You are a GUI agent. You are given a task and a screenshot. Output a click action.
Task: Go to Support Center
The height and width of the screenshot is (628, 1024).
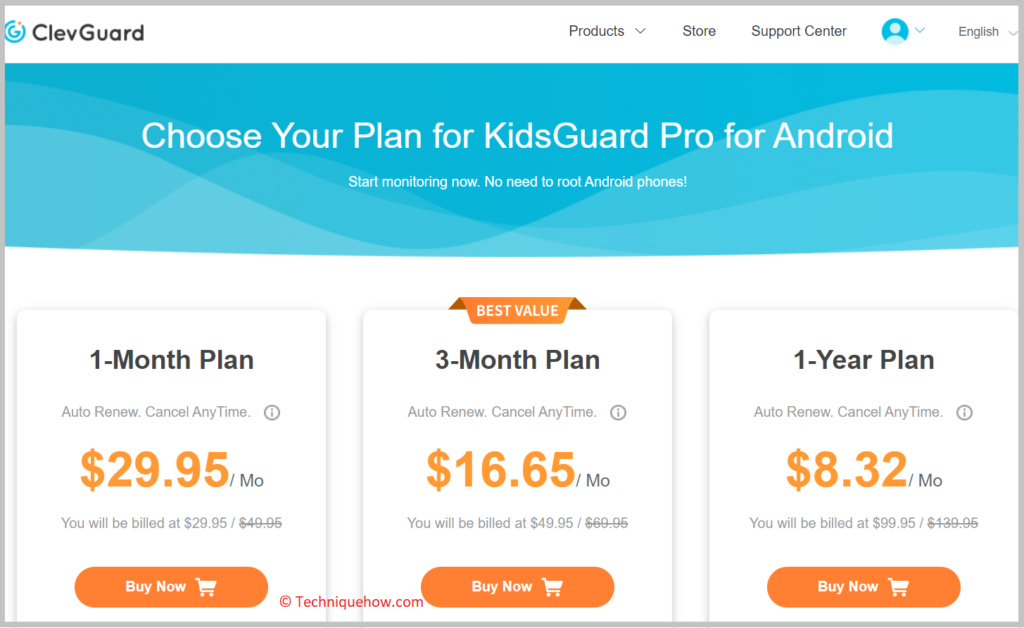pos(799,31)
